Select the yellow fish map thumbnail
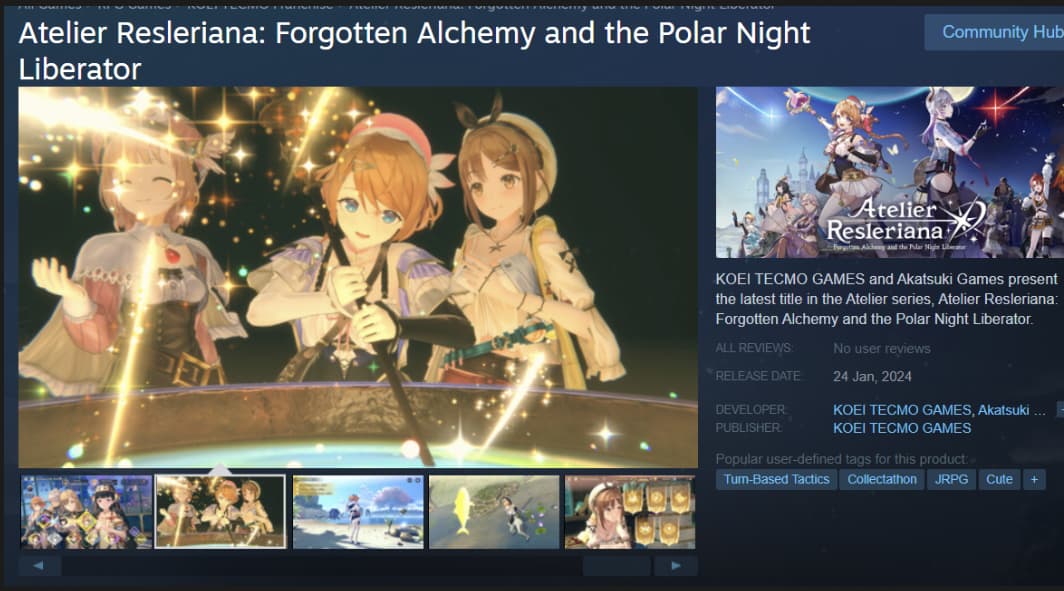This screenshot has height=591, width=1064. point(494,512)
